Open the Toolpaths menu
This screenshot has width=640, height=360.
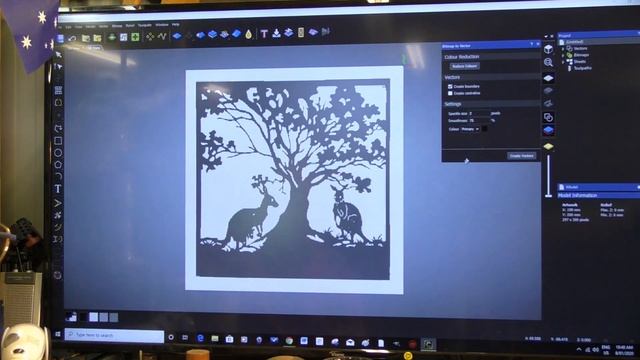pyautogui.click(x=144, y=25)
